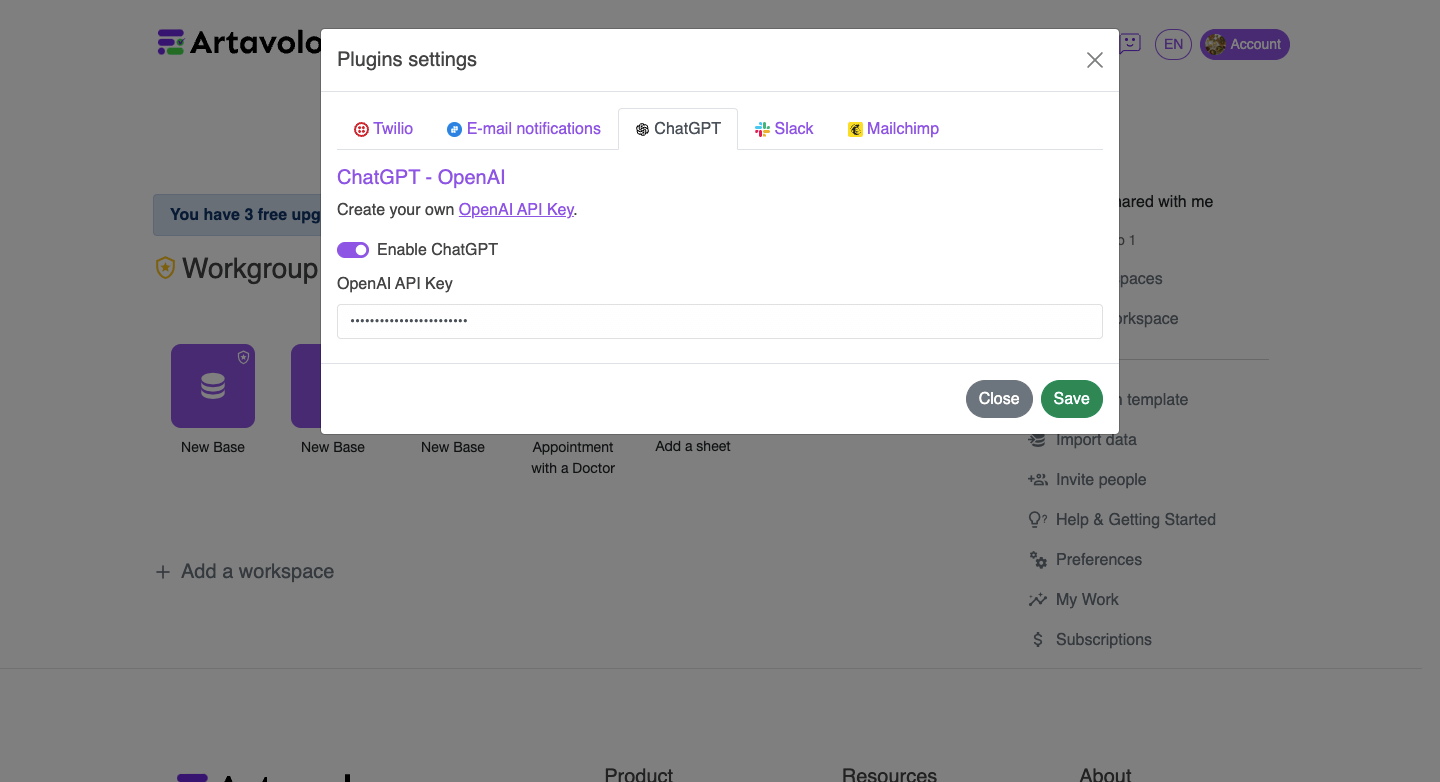
Task: Click the Preferences entry in the sidebar
Action: click(x=1099, y=559)
